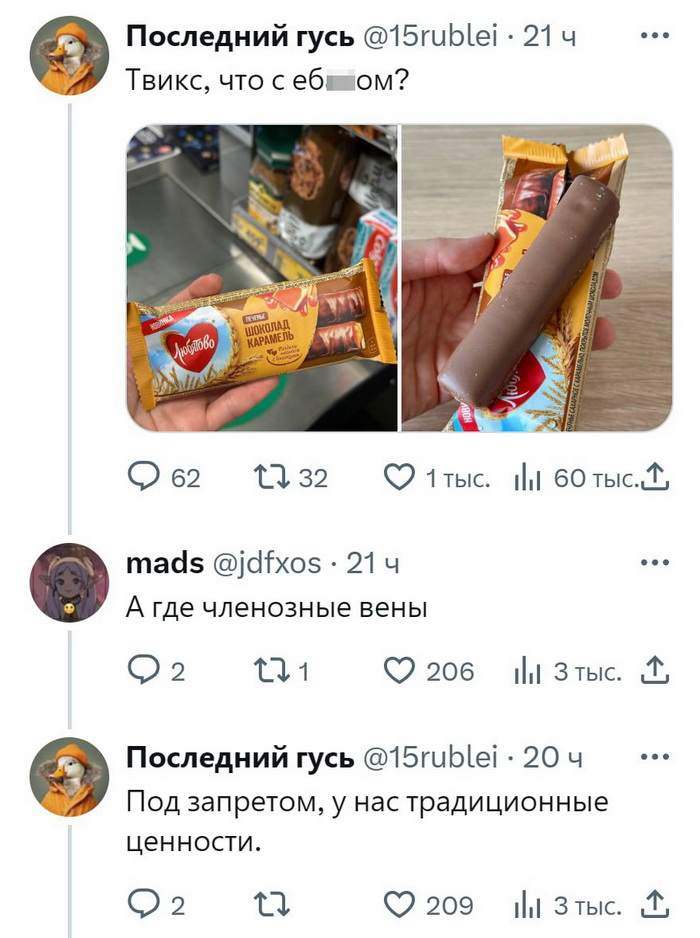Like the last reply with 209 likes
The height and width of the screenshot is (938, 700).
[x=428, y=904]
